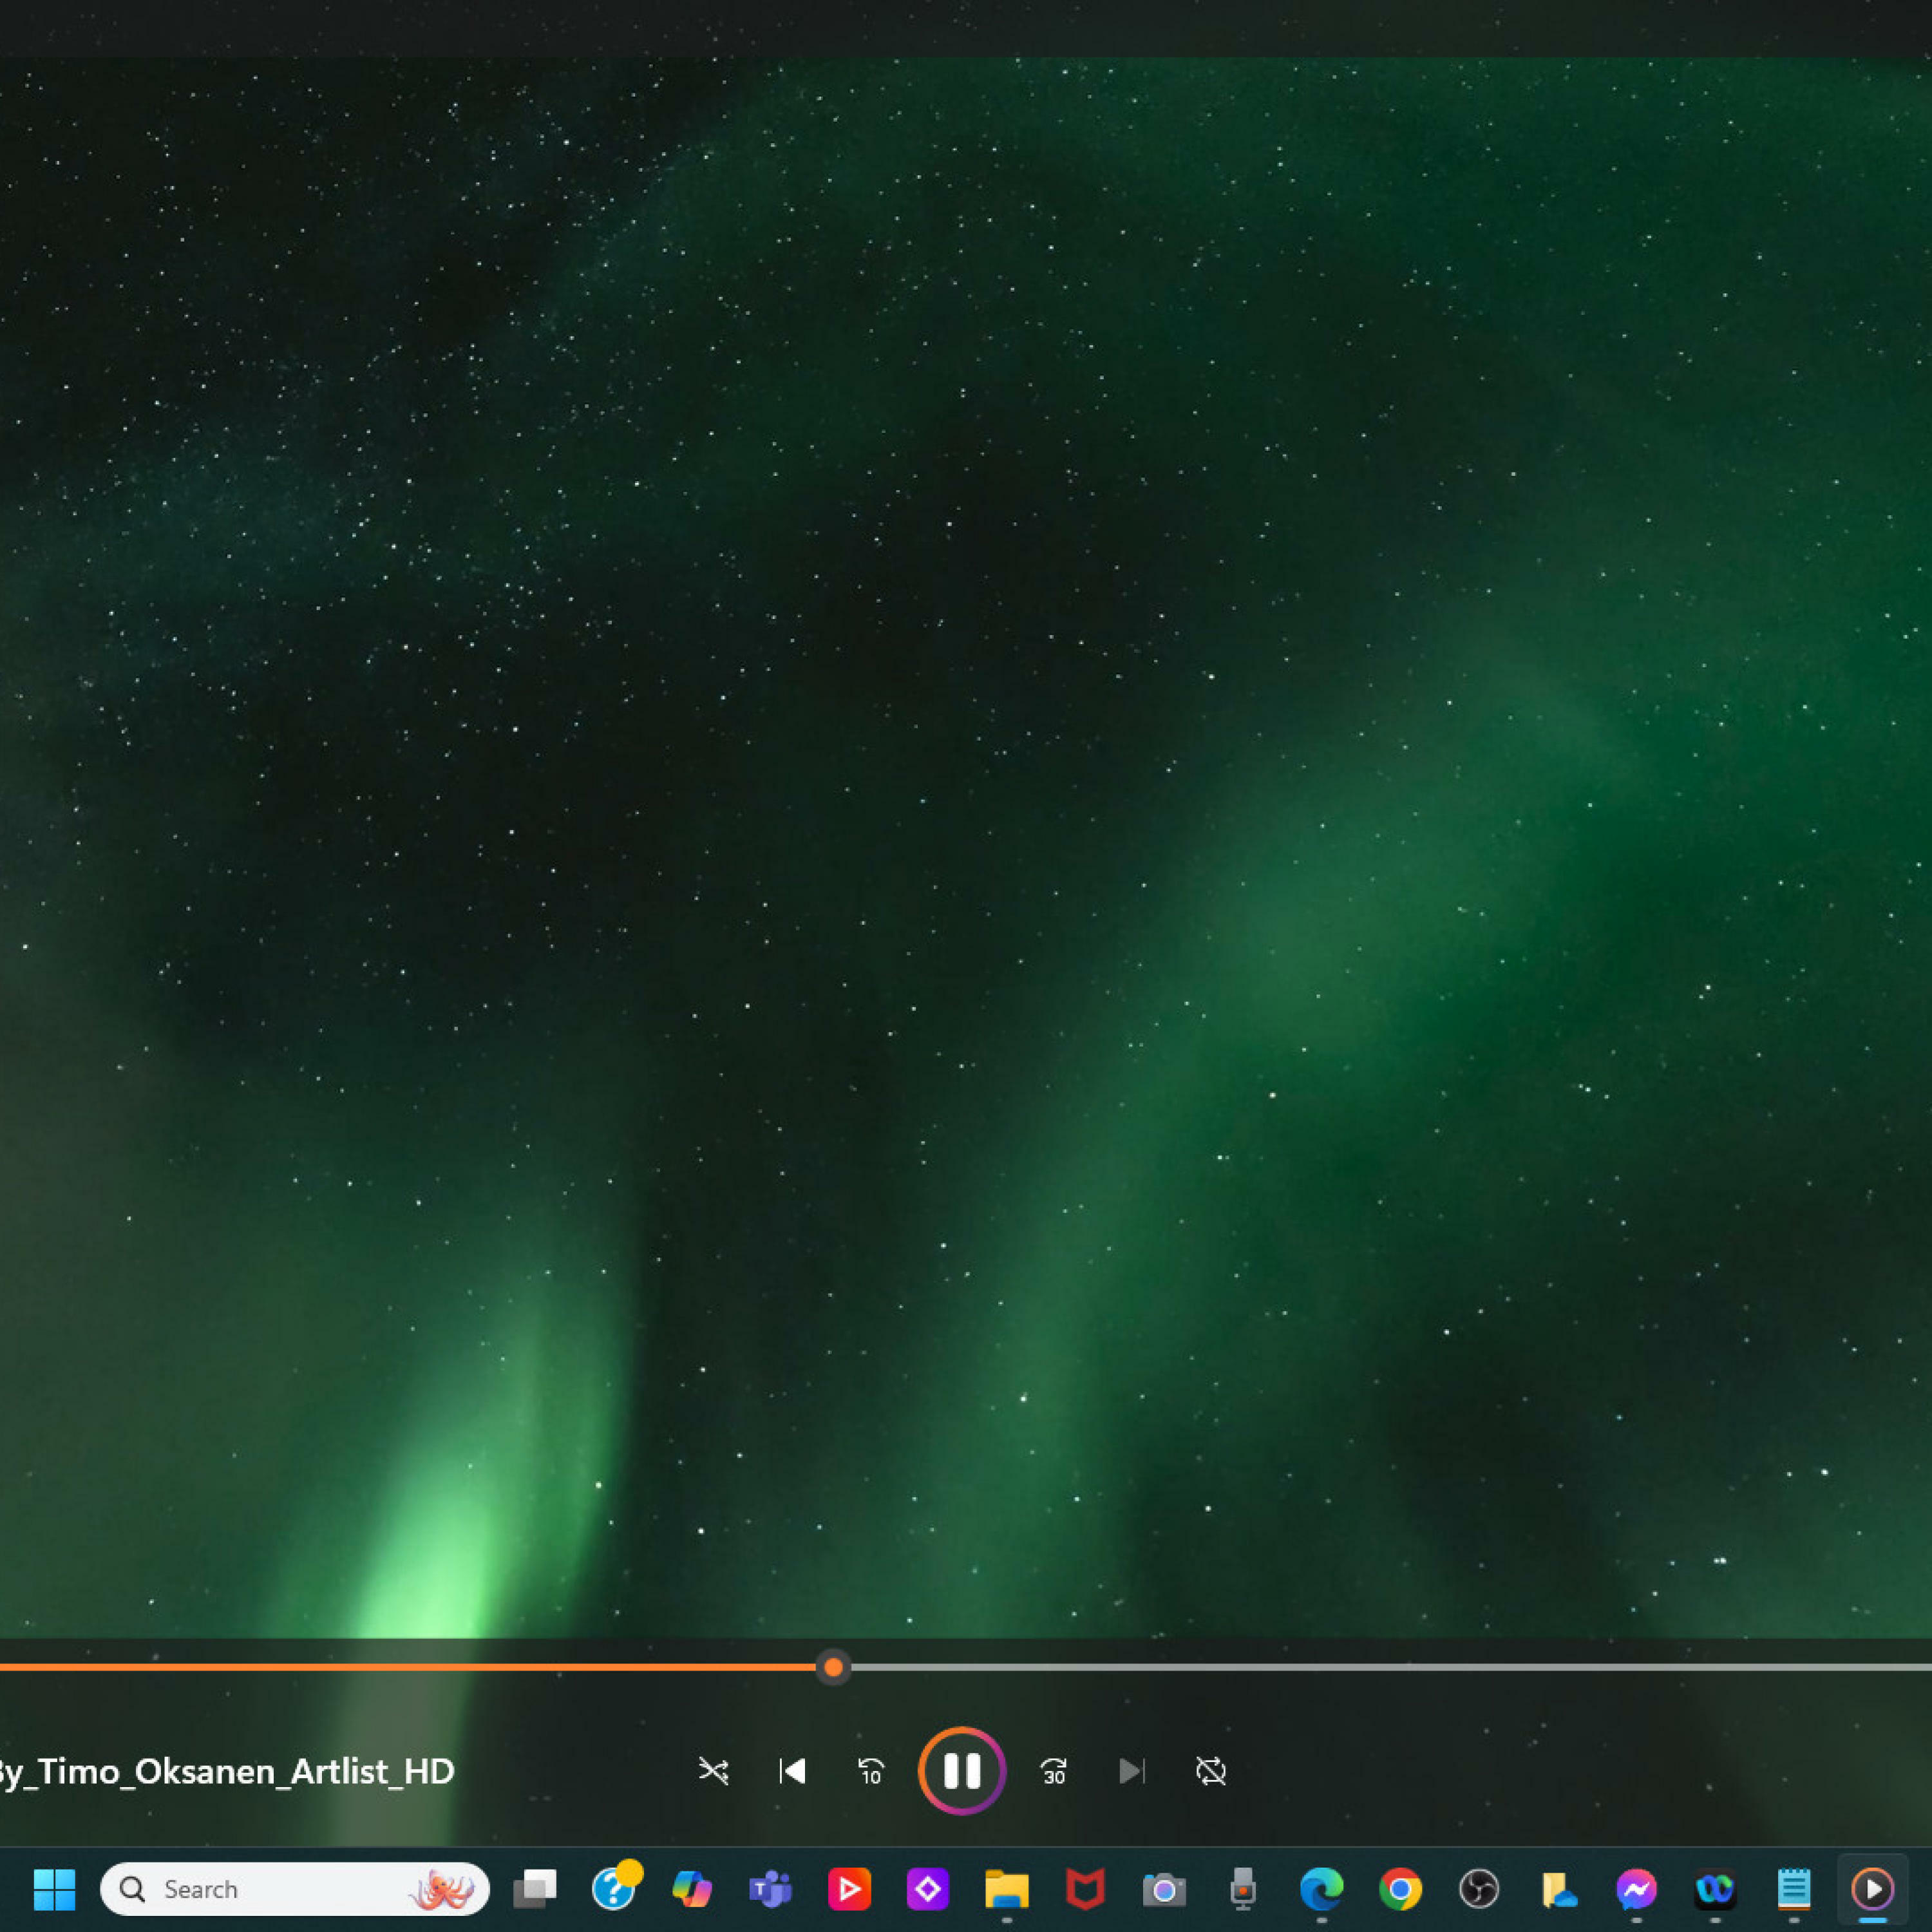The image size is (1932, 1932).
Task: Open Microsoft Edge from taskbar
Action: (x=1321, y=1889)
